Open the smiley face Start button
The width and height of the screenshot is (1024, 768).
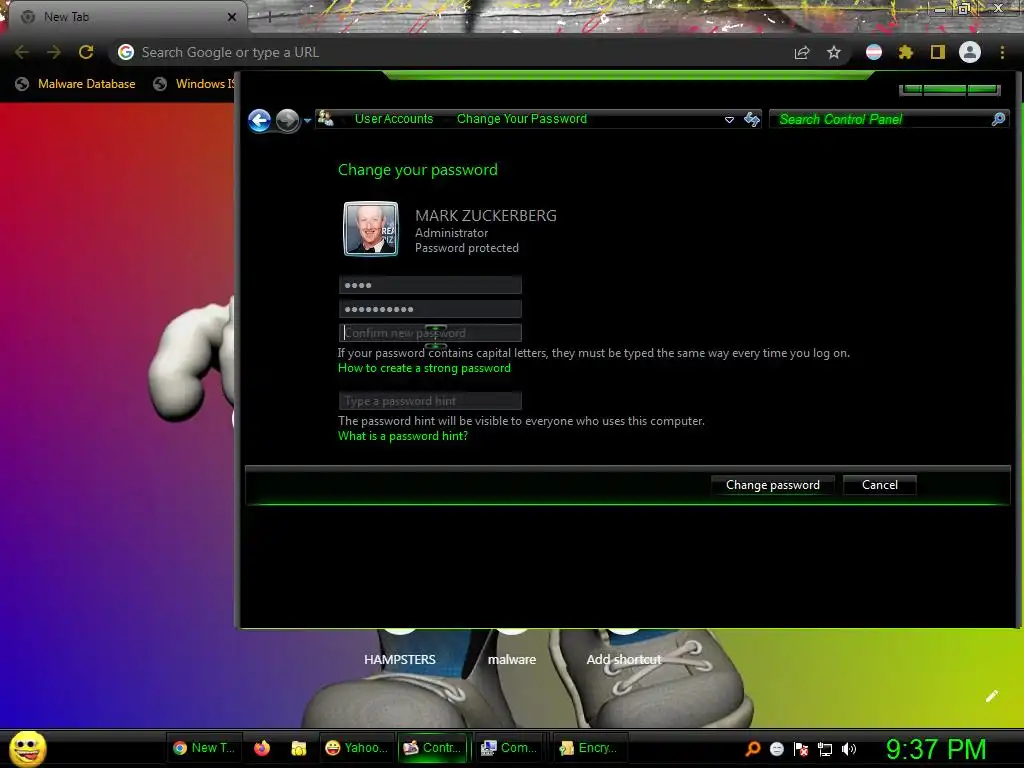point(28,748)
